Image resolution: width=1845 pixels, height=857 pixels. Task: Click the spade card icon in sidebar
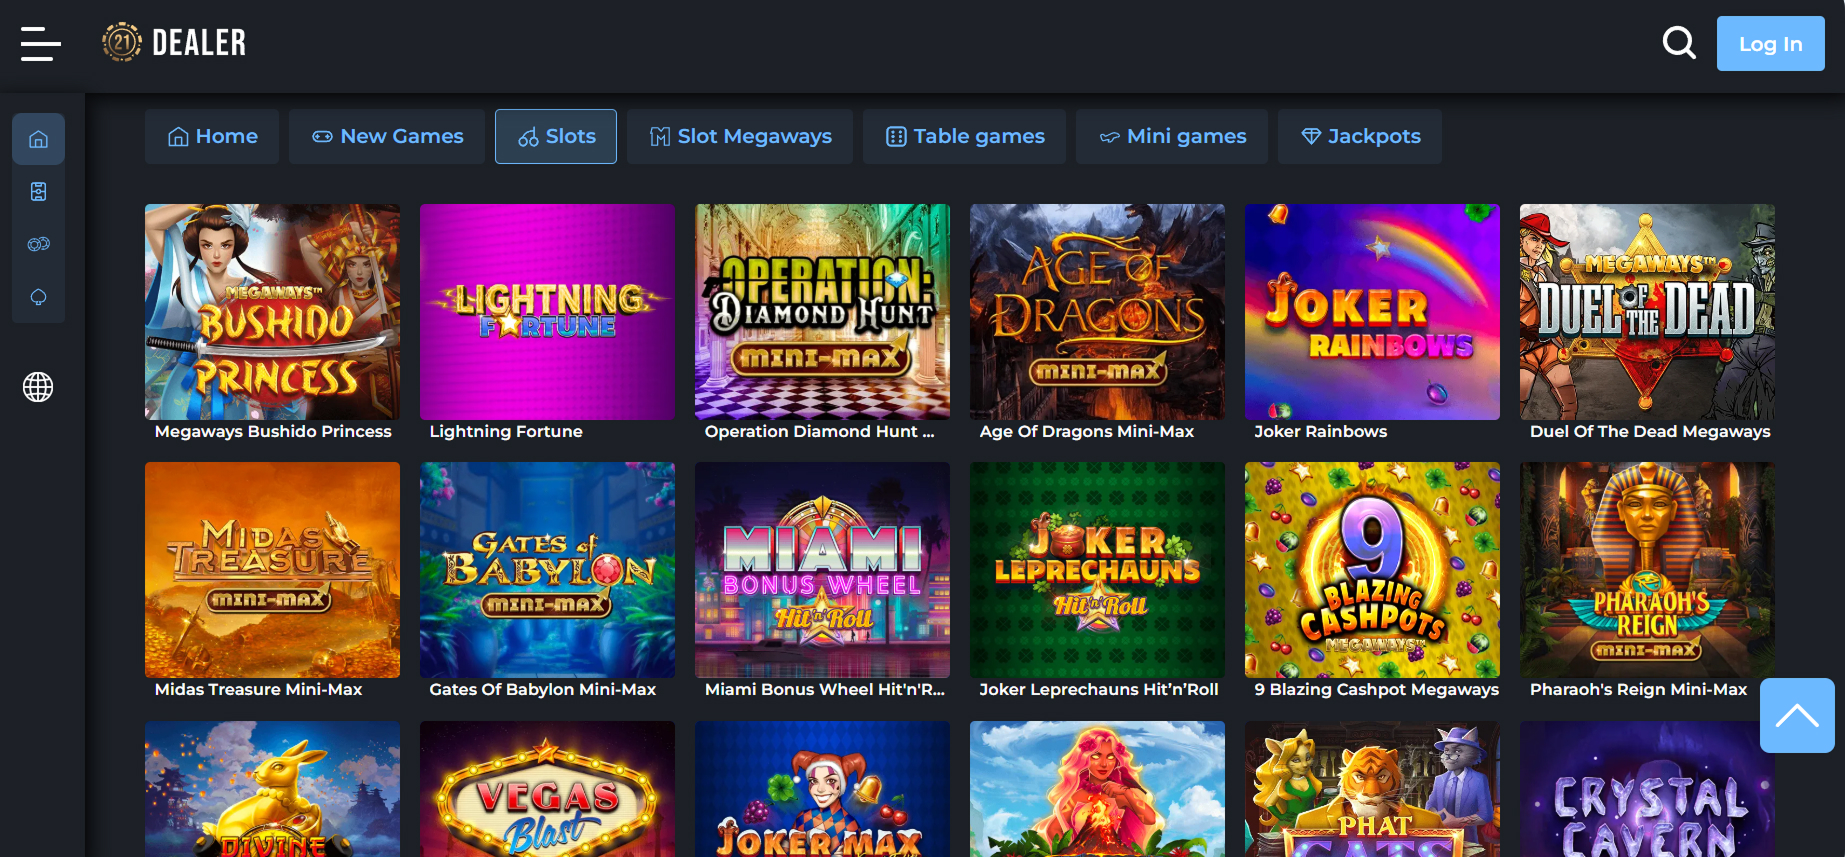coord(38,297)
